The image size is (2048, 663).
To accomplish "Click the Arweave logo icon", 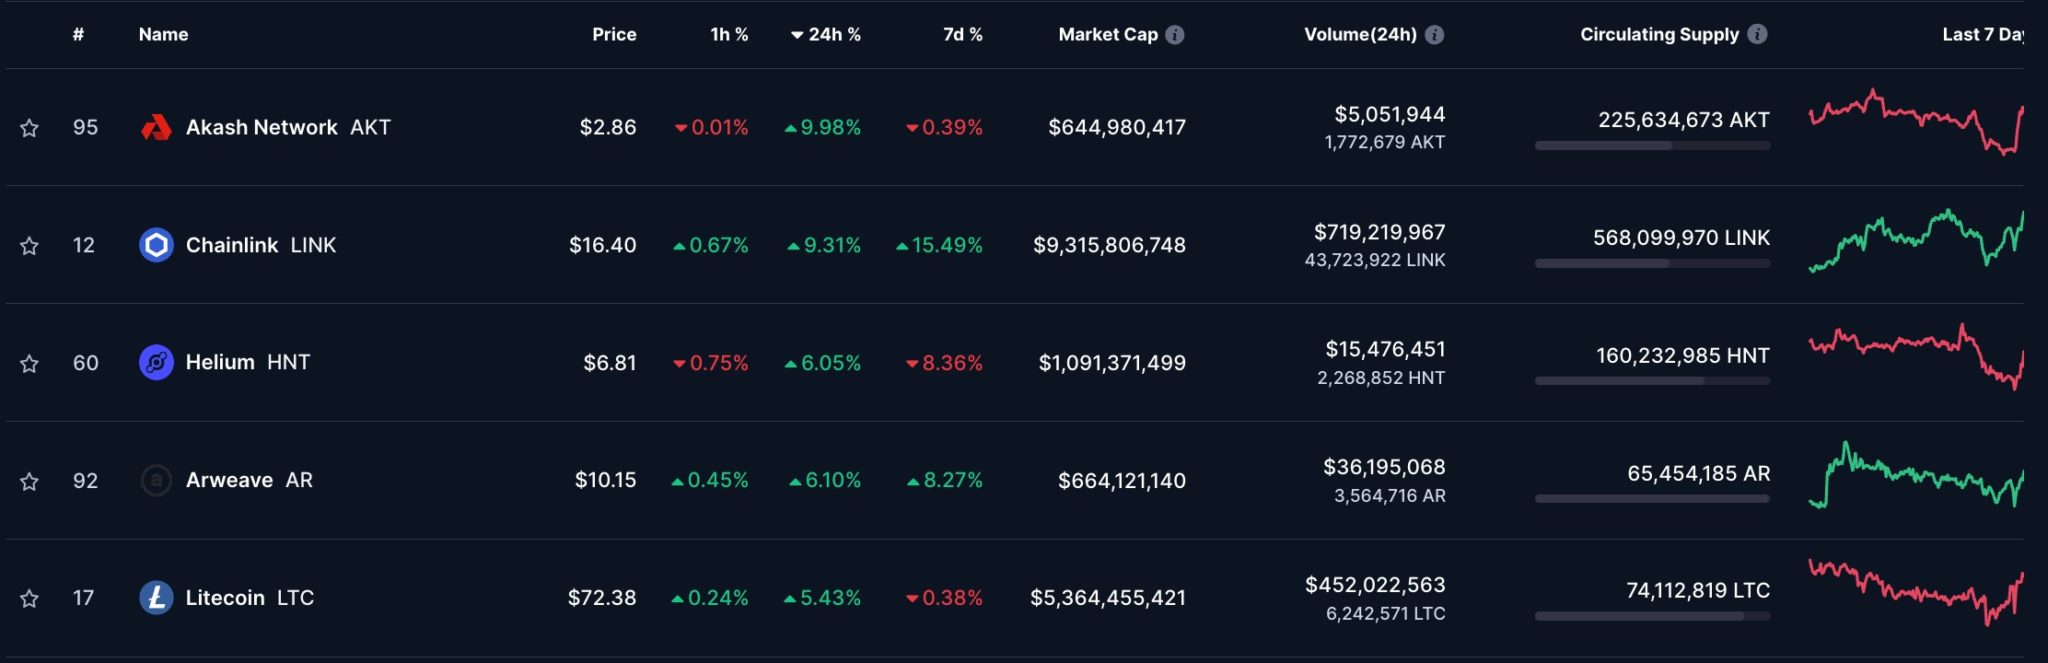I will [156, 480].
